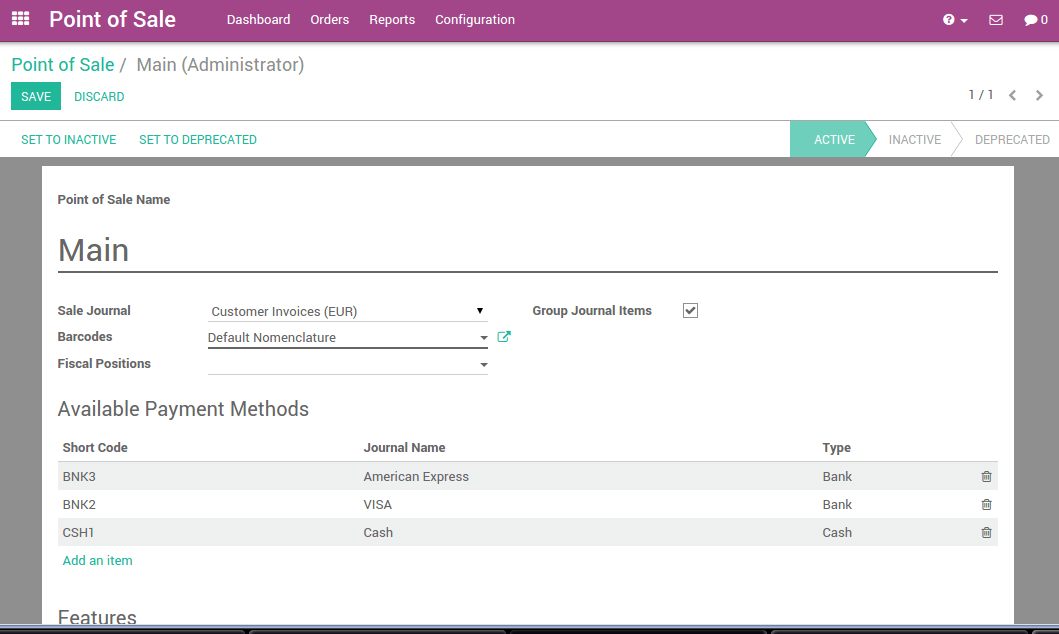Click the Save button
The width and height of the screenshot is (1059, 634).
point(36,97)
